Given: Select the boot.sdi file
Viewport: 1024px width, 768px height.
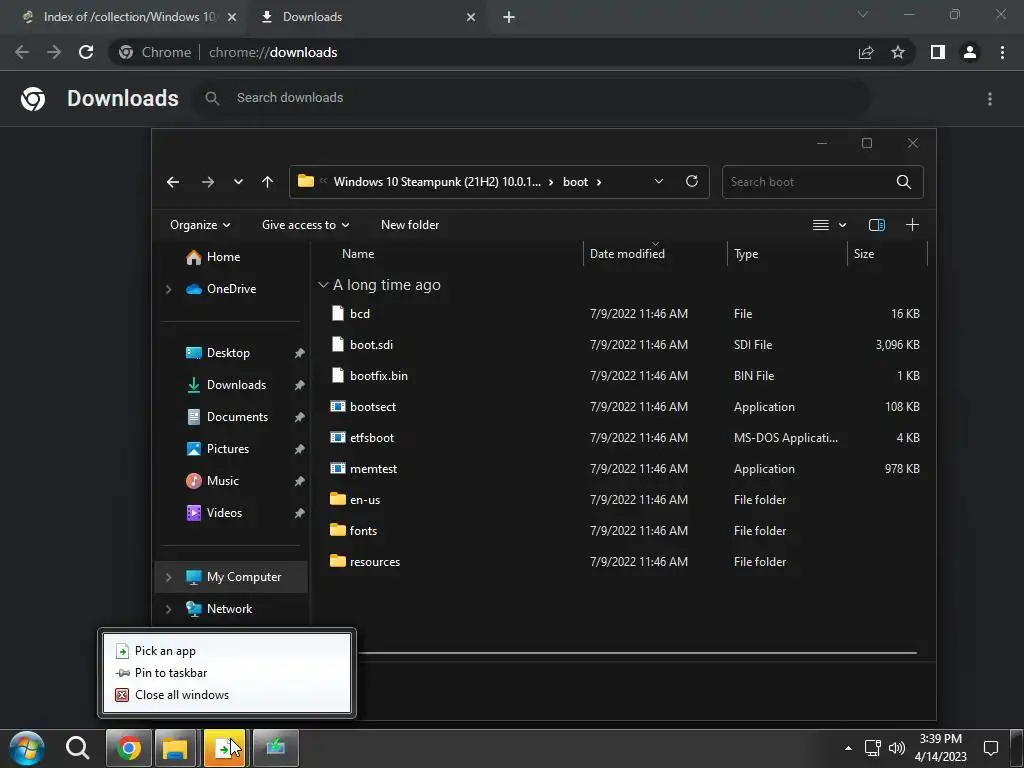Looking at the screenshot, I should (371, 345).
